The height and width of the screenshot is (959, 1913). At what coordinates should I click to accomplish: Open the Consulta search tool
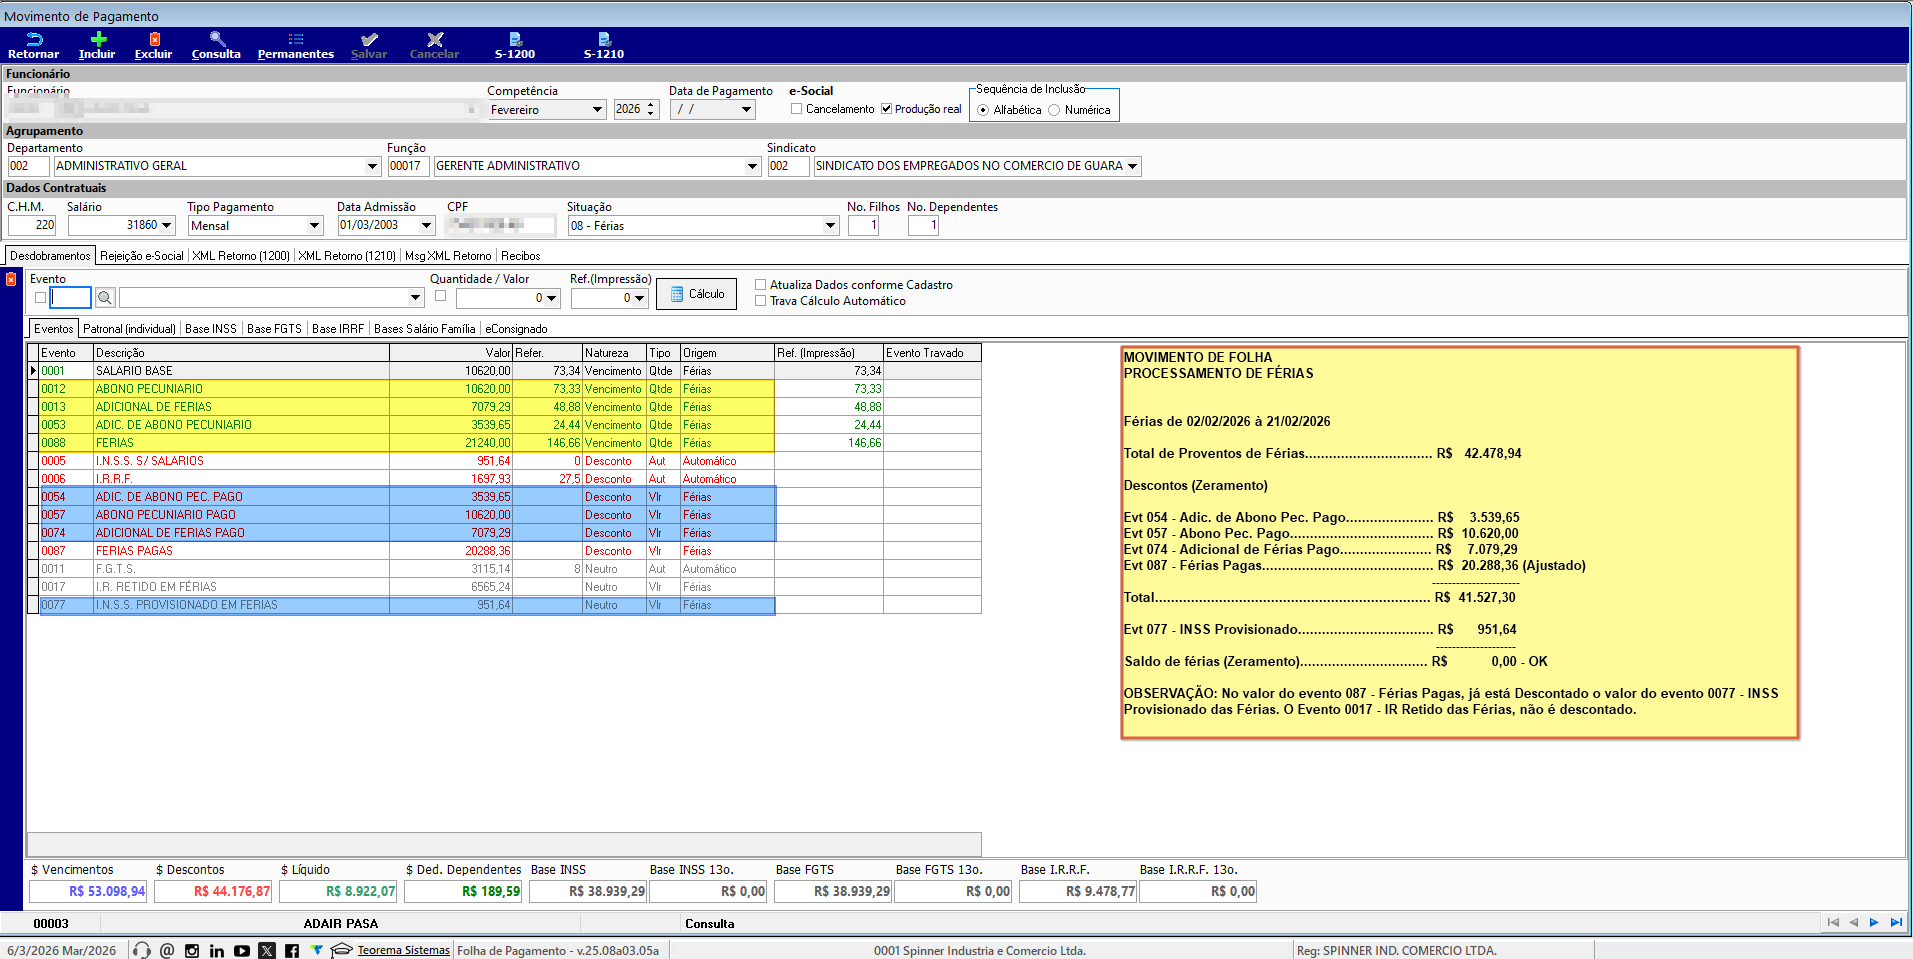(216, 40)
